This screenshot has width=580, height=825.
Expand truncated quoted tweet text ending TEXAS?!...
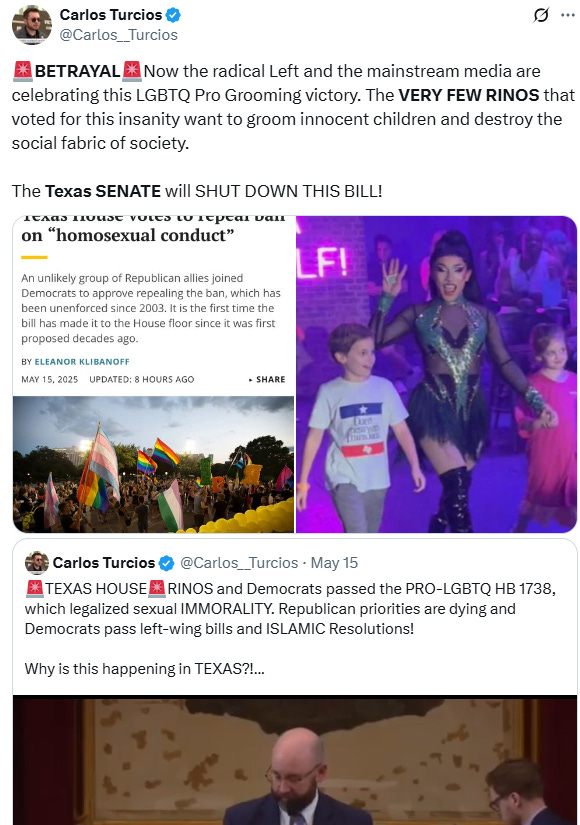pyautogui.click(x=144, y=669)
